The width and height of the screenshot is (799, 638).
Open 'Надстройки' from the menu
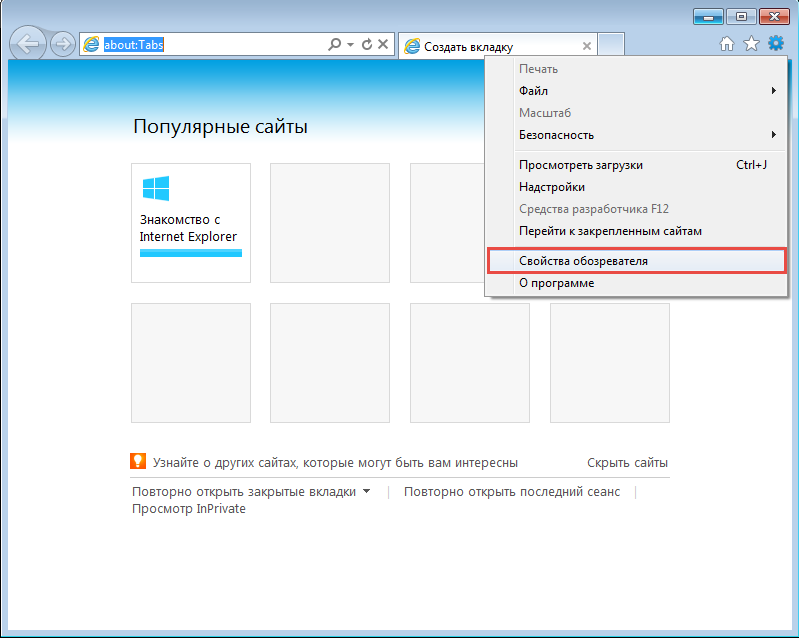tap(636, 187)
